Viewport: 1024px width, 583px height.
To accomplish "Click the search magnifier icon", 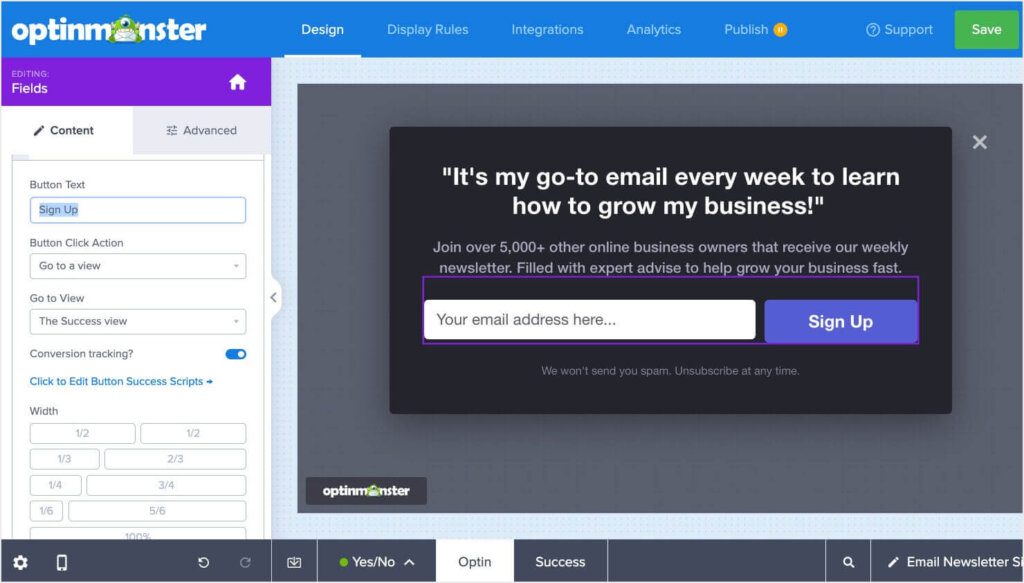I will click(x=848, y=562).
